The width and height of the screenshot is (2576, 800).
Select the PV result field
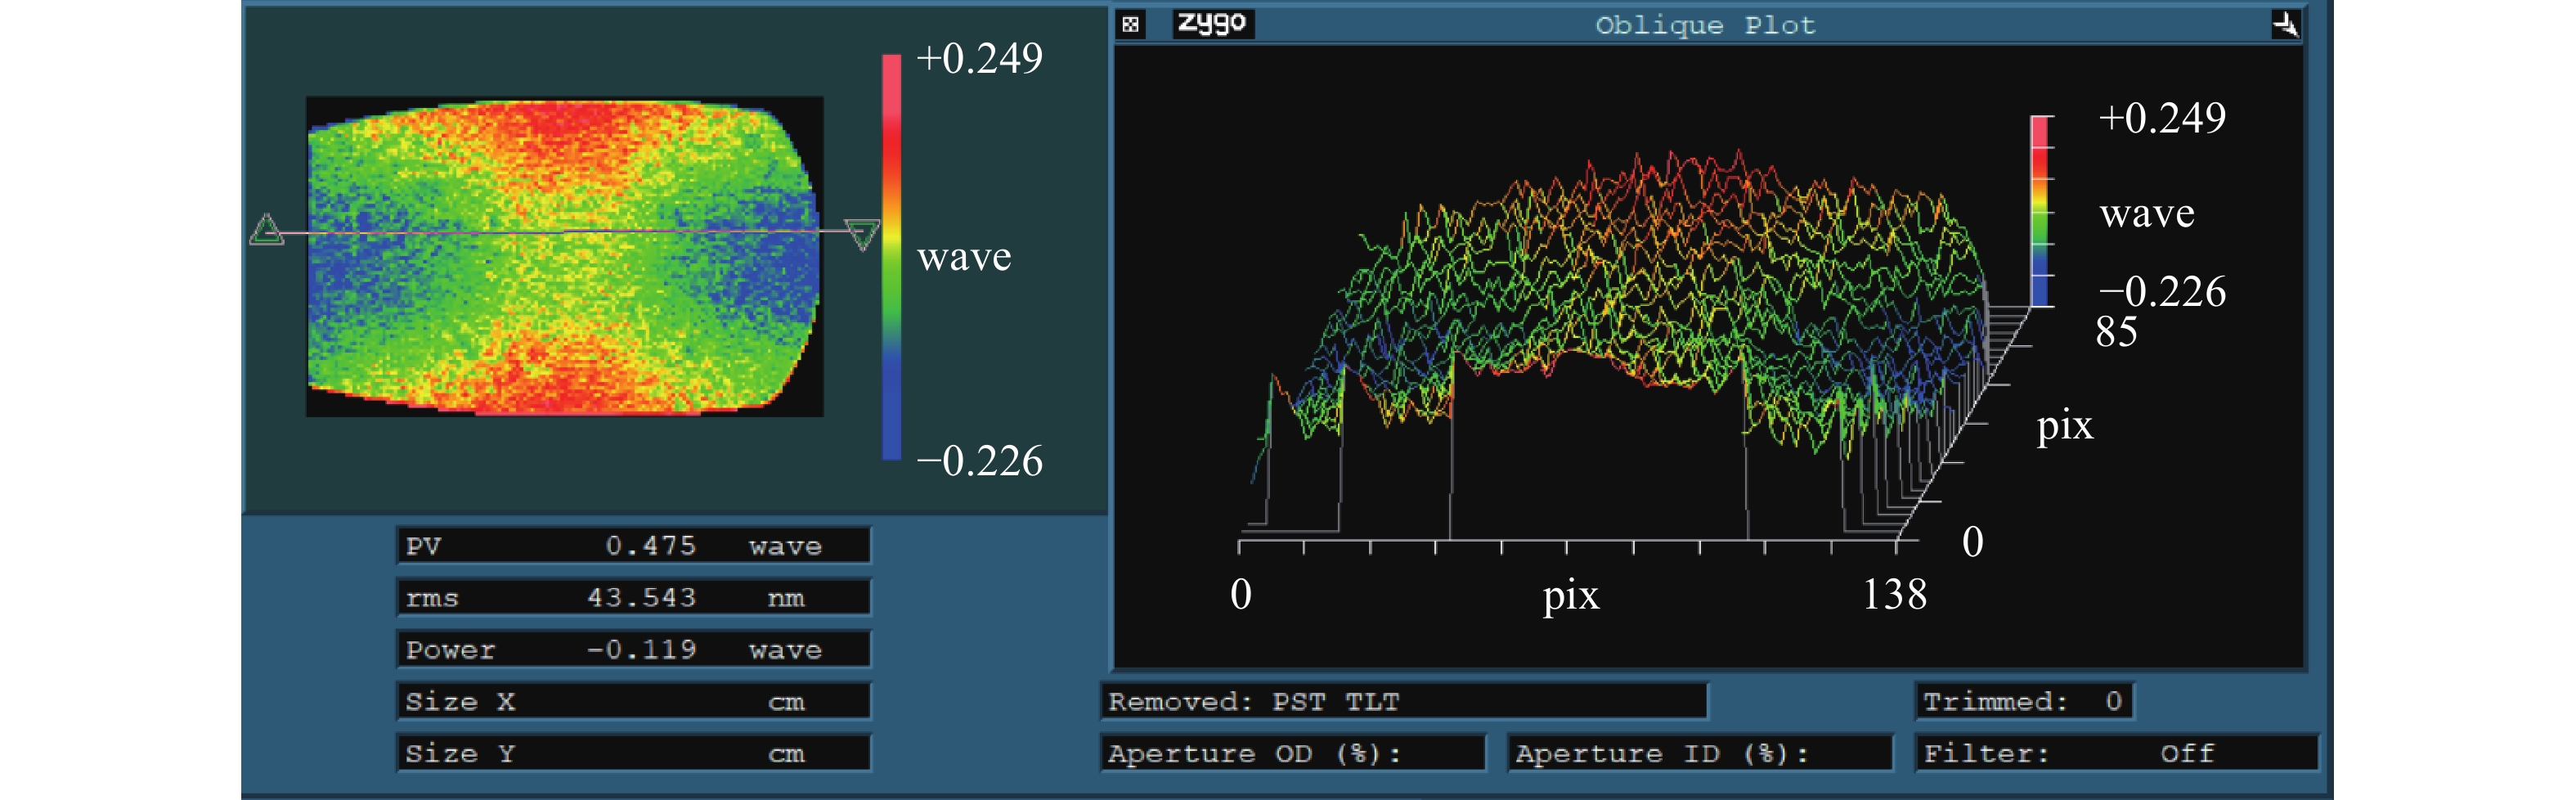633,546
